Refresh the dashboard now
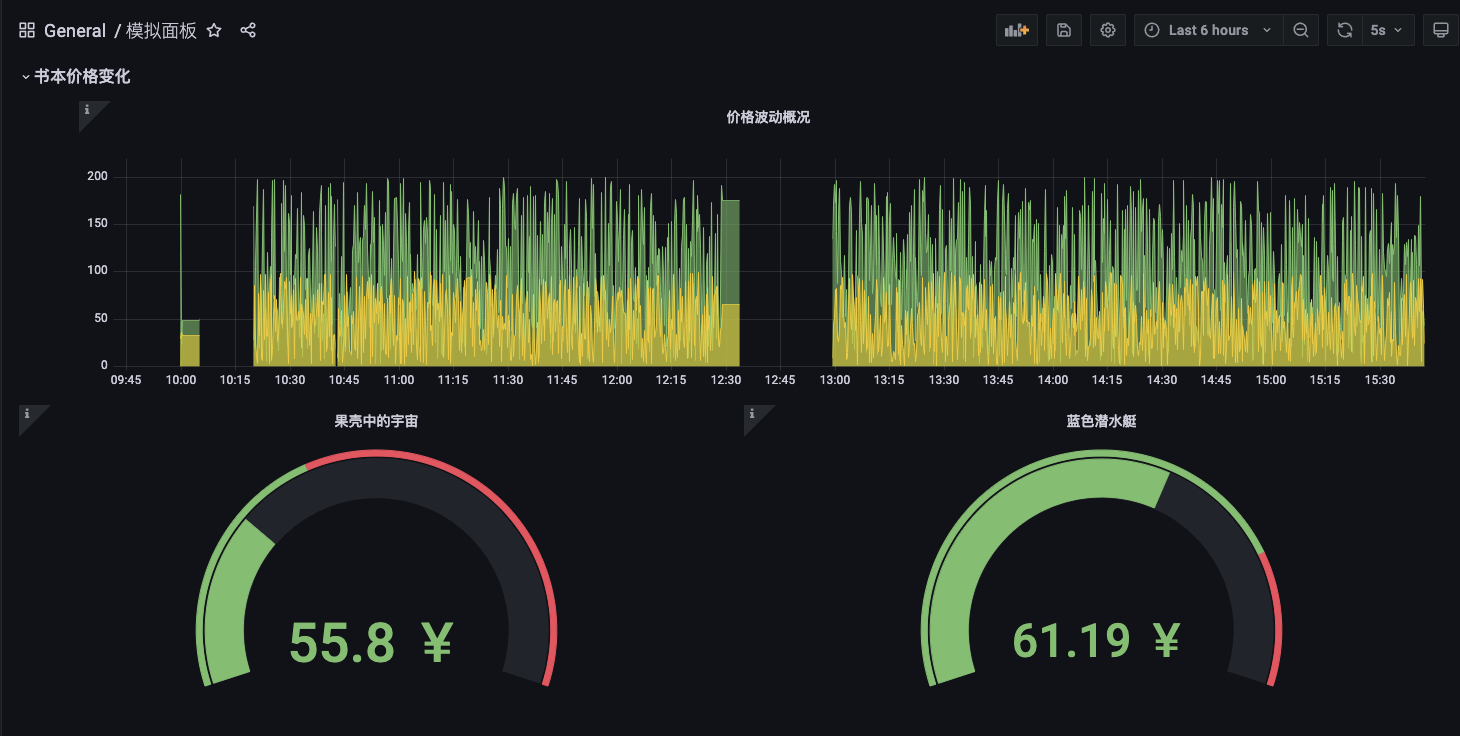 pyautogui.click(x=1345, y=30)
